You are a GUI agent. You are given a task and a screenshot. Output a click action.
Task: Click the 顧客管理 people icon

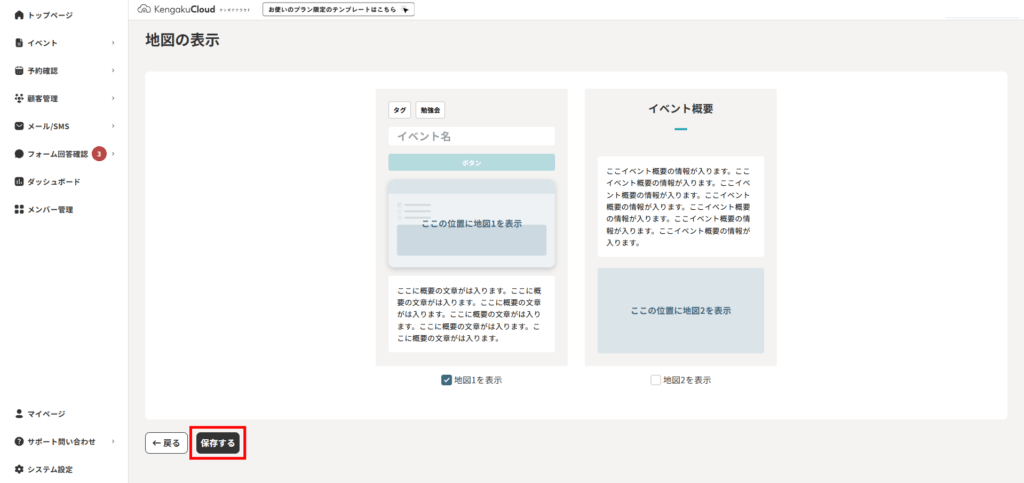tap(19, 98)
